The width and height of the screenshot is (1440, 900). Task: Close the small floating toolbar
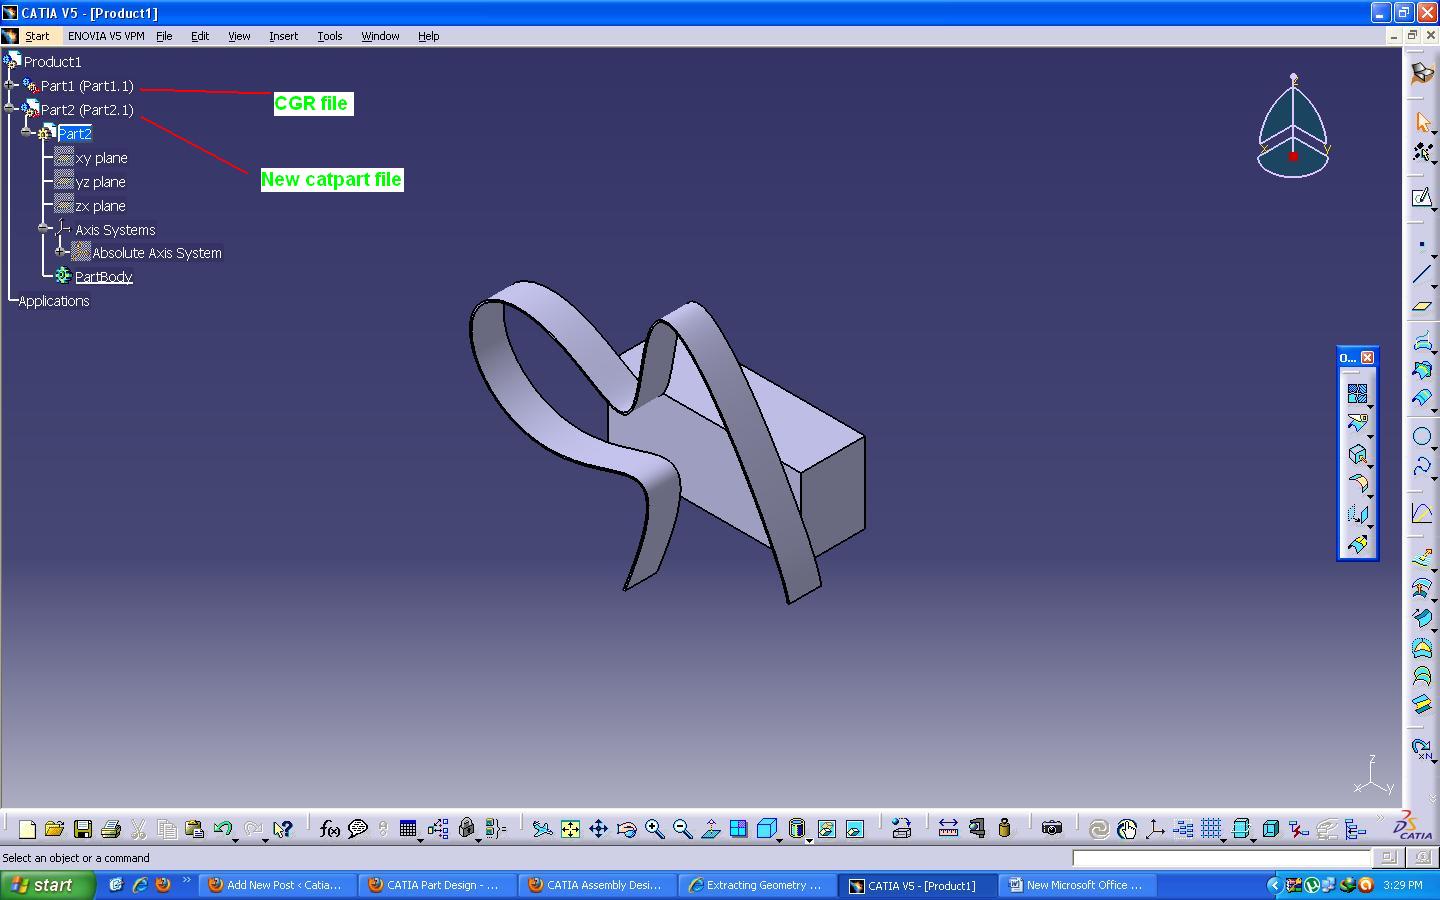click(1367, 357)
